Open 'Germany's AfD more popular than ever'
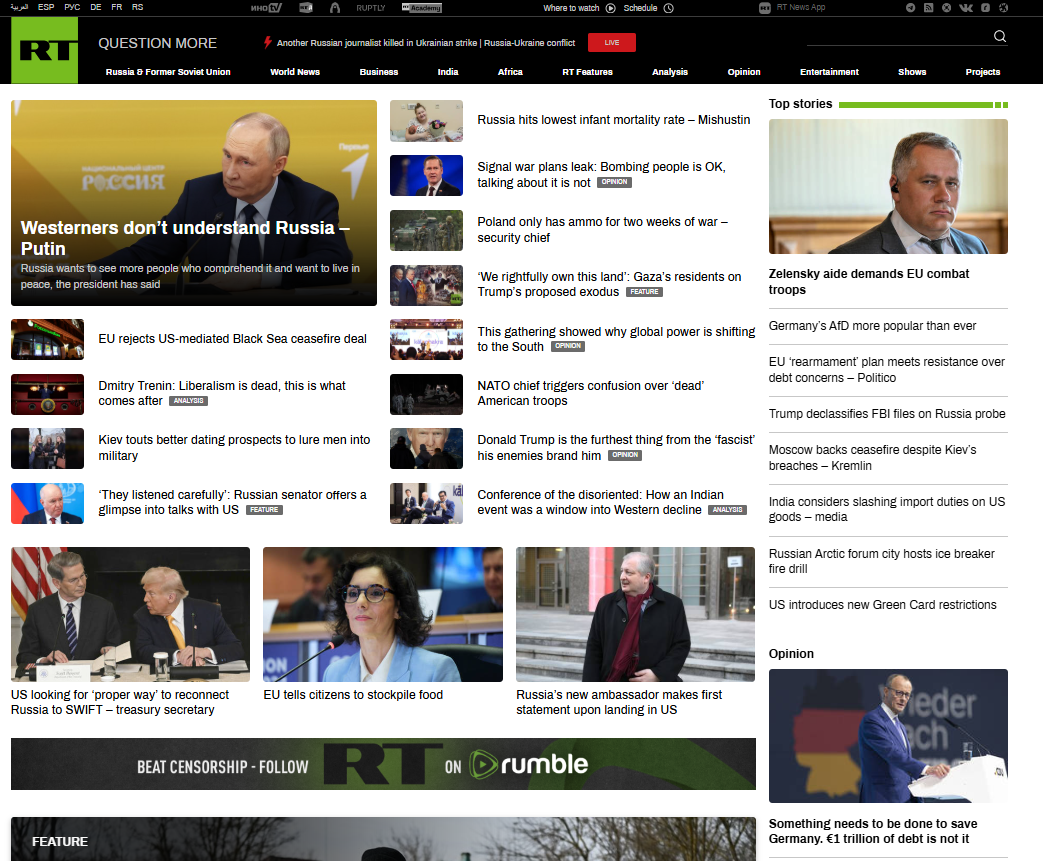The width and height of the screenshot is (1043, 861). tap(872, 326)
